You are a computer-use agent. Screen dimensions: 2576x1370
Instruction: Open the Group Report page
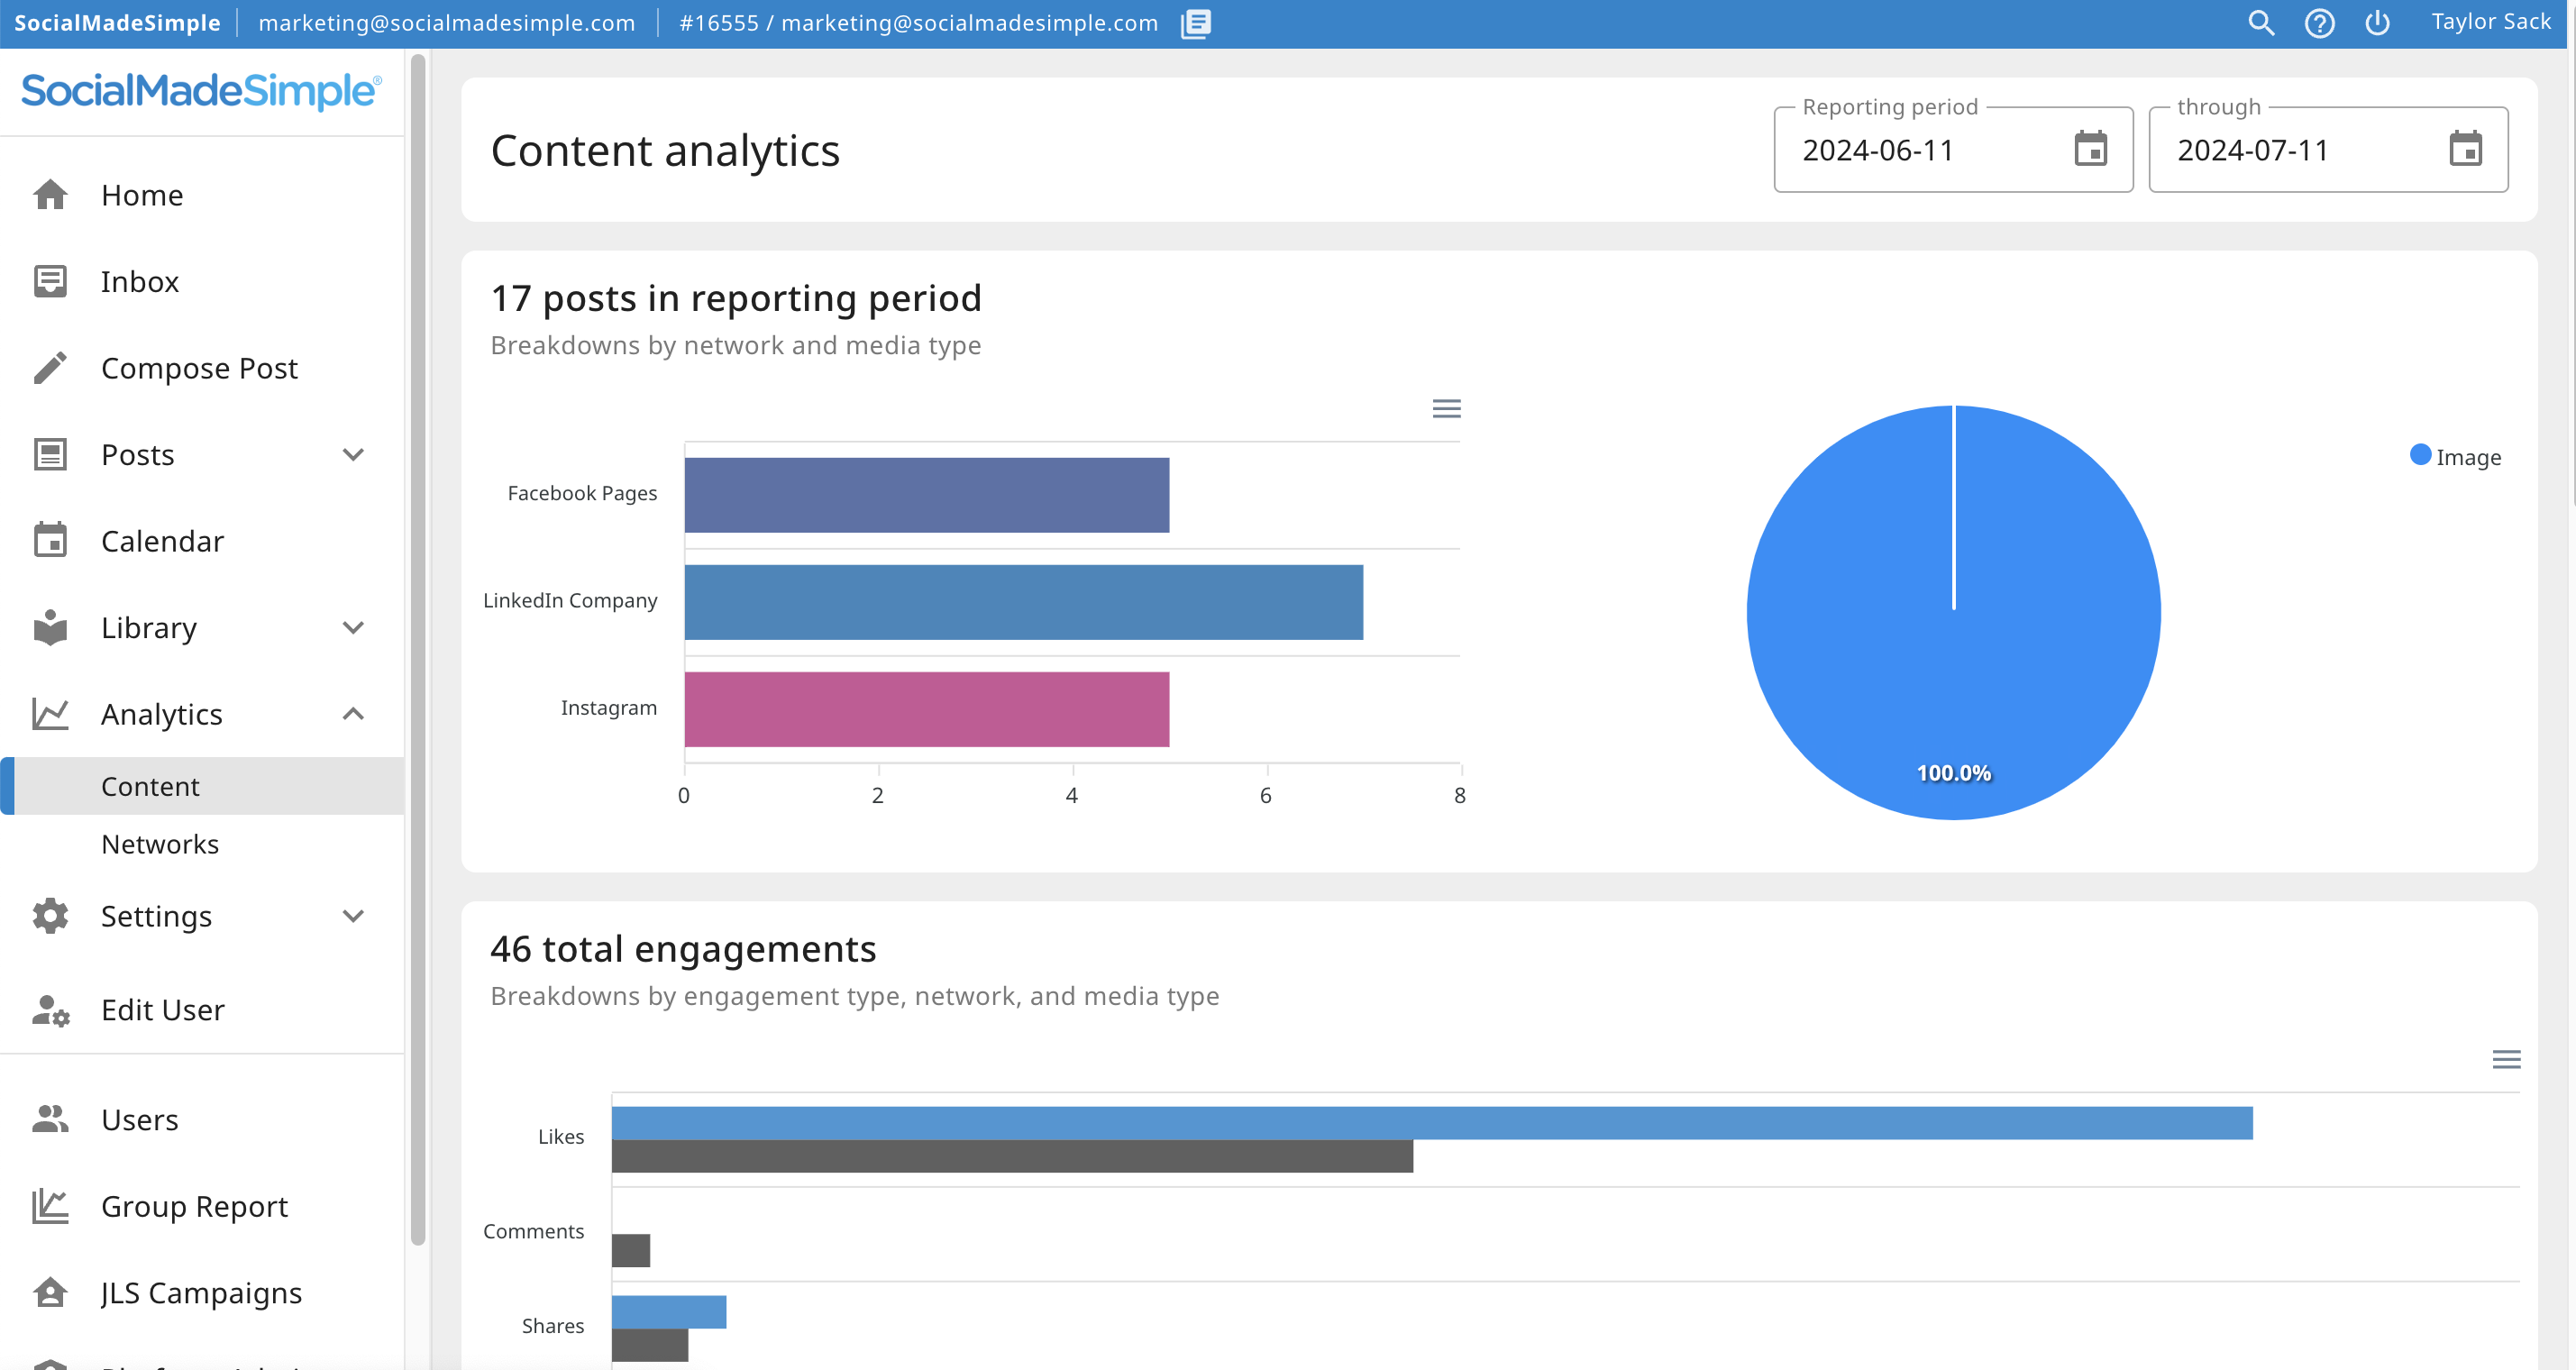click(x=194, y=1206)
